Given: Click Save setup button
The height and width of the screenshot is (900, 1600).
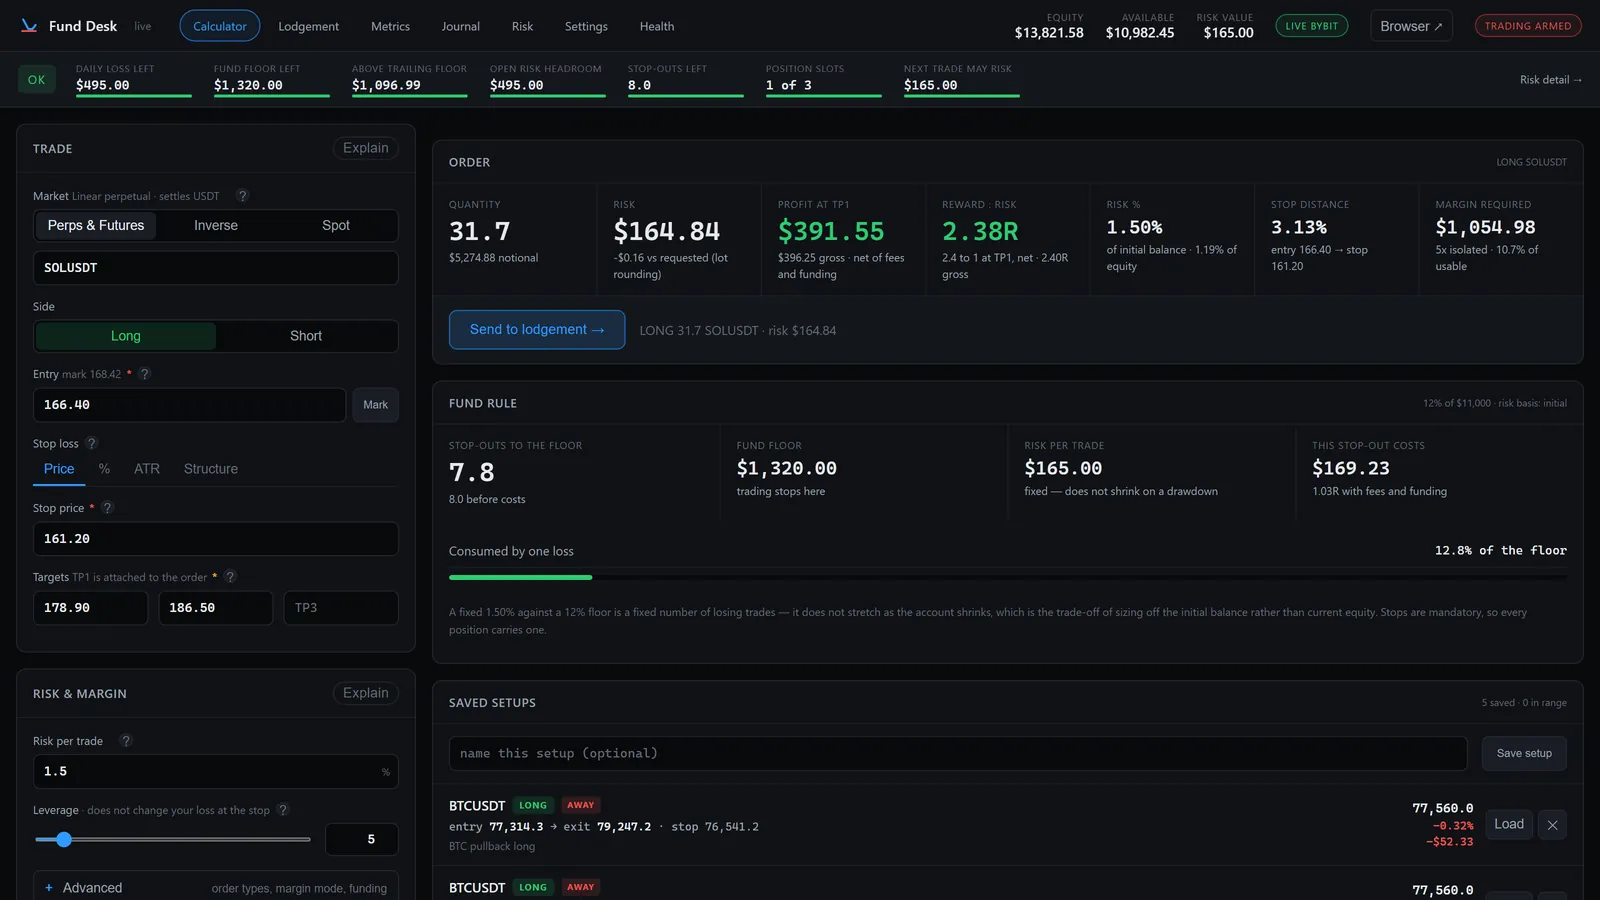Looking at the screenshot, I should point(1524,754).
